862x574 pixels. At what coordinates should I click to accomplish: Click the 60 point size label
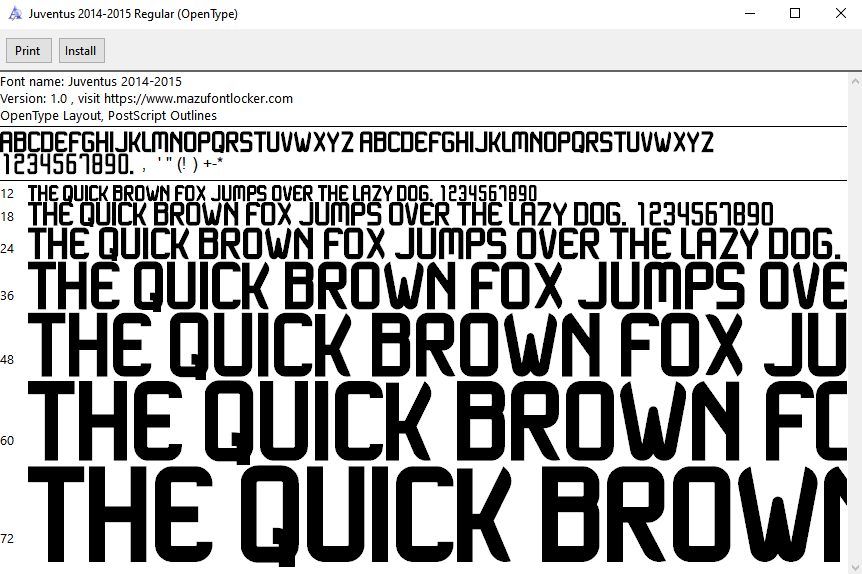7,441
